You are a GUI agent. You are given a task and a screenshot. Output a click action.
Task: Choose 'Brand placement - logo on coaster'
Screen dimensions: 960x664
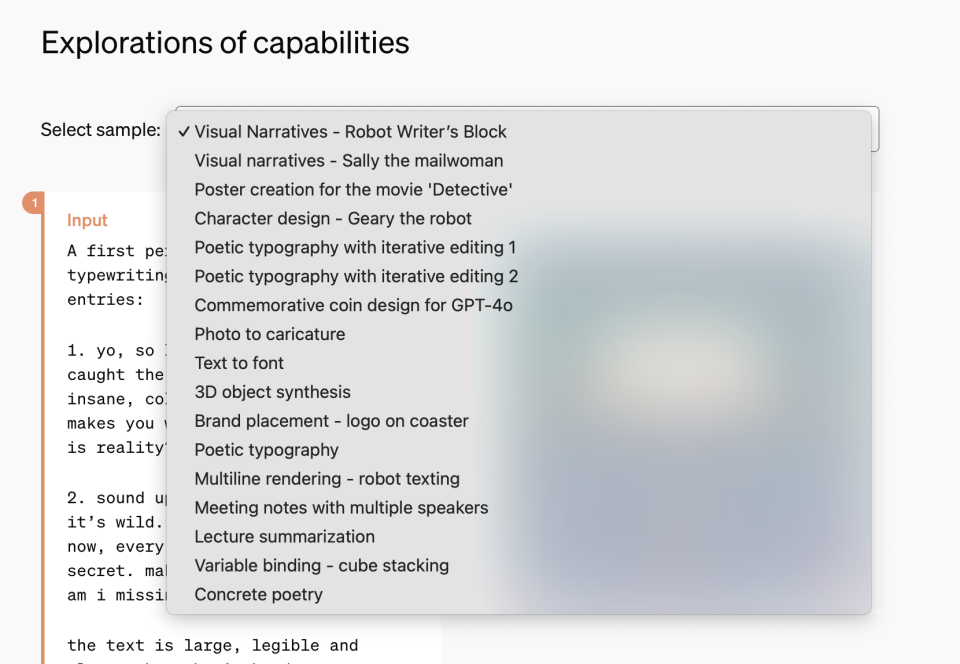click(x=331, y=422)
